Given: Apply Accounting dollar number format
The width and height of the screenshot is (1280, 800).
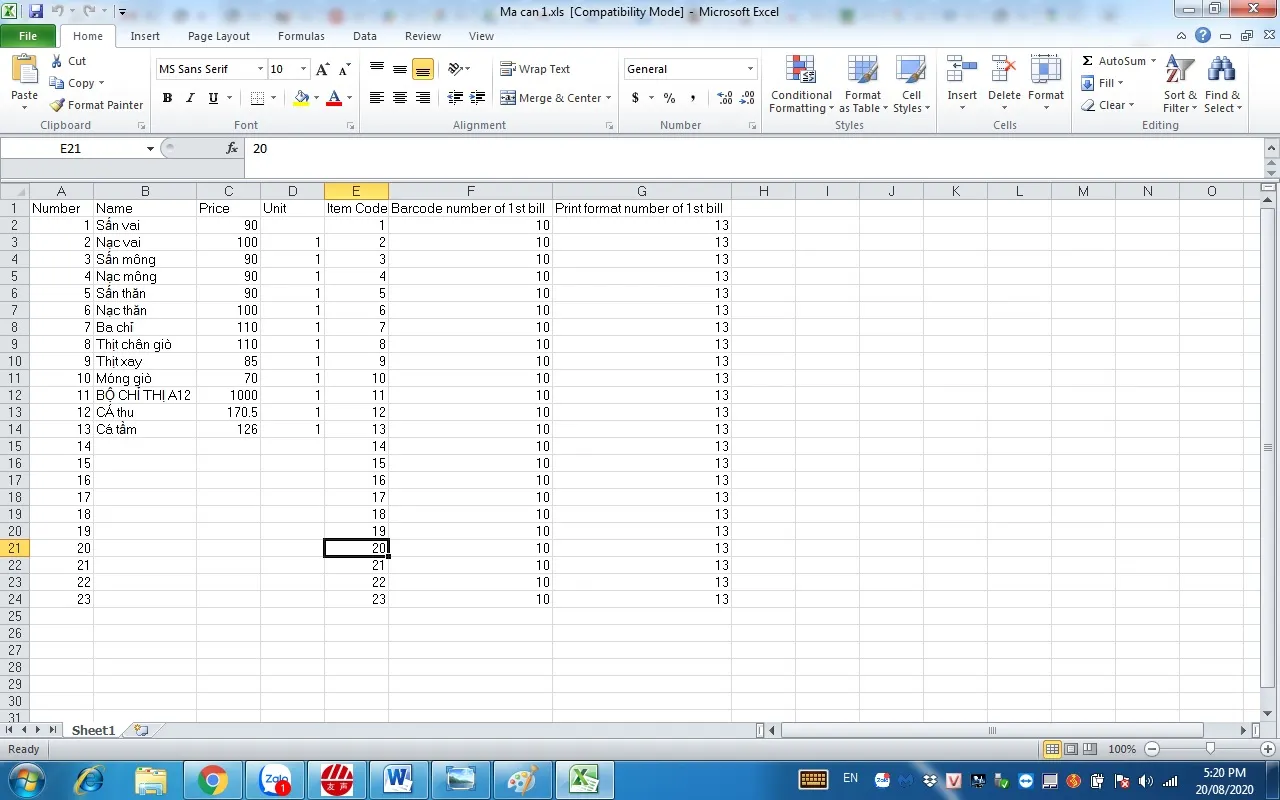Looking at the screenshot, I should click(x=635, y=98).
